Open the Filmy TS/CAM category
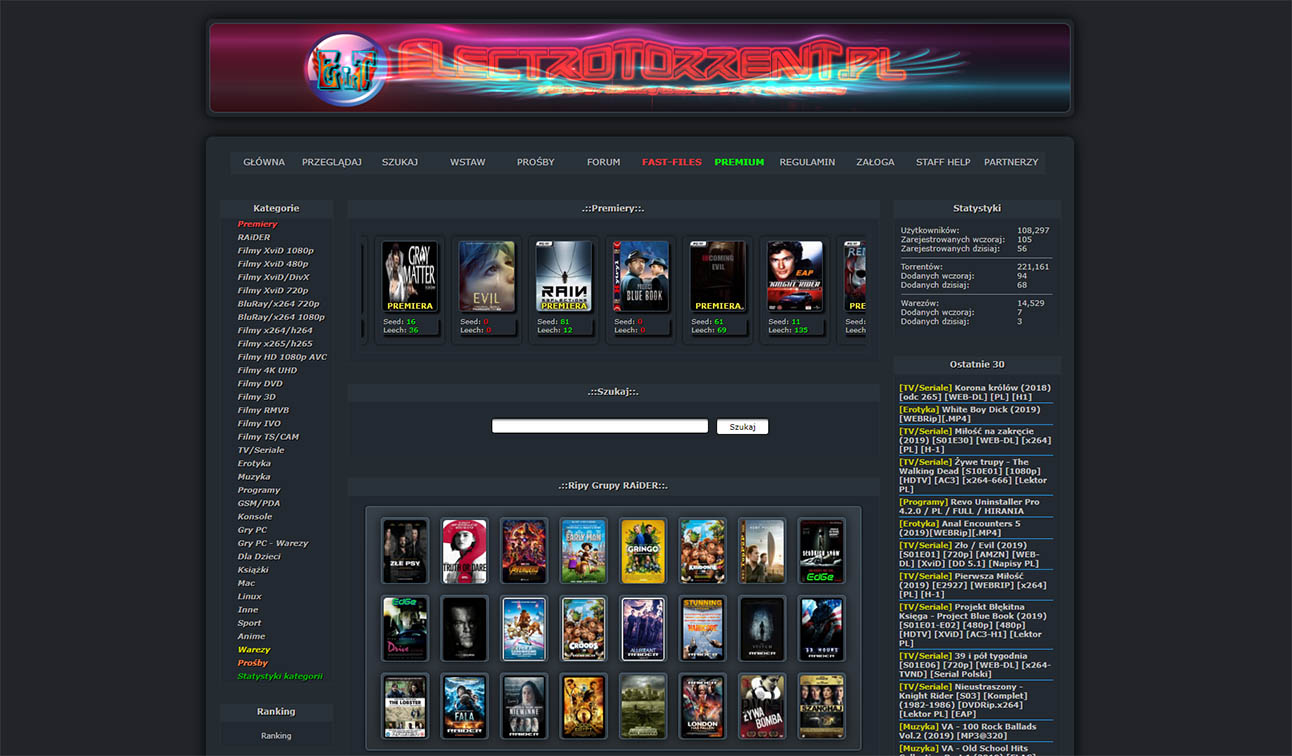The width and height of the screenshot is (1292, 756). [x=268, y=437]
